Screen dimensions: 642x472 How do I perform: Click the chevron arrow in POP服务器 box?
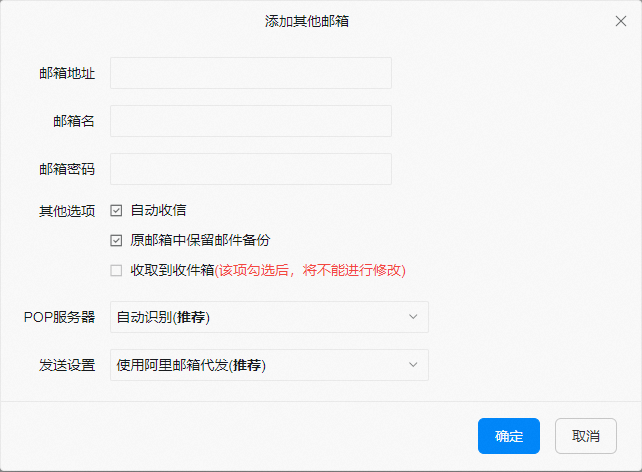click(414, 317)
